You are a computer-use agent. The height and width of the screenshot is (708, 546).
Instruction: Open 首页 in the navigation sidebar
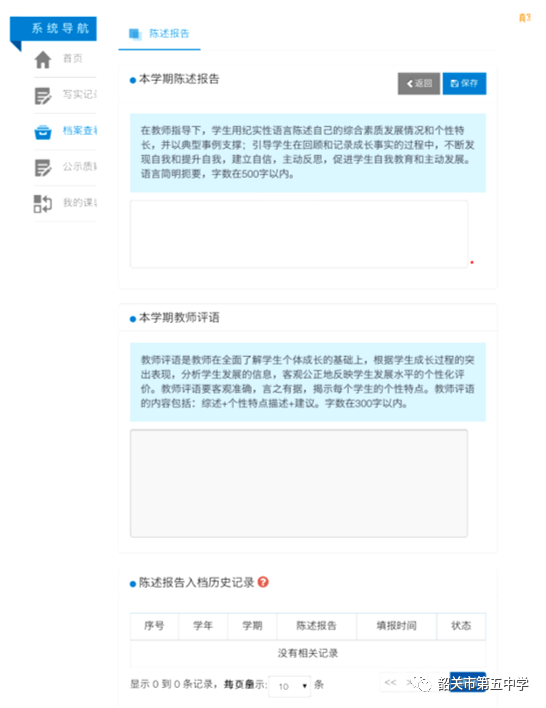tap(72, 58)
